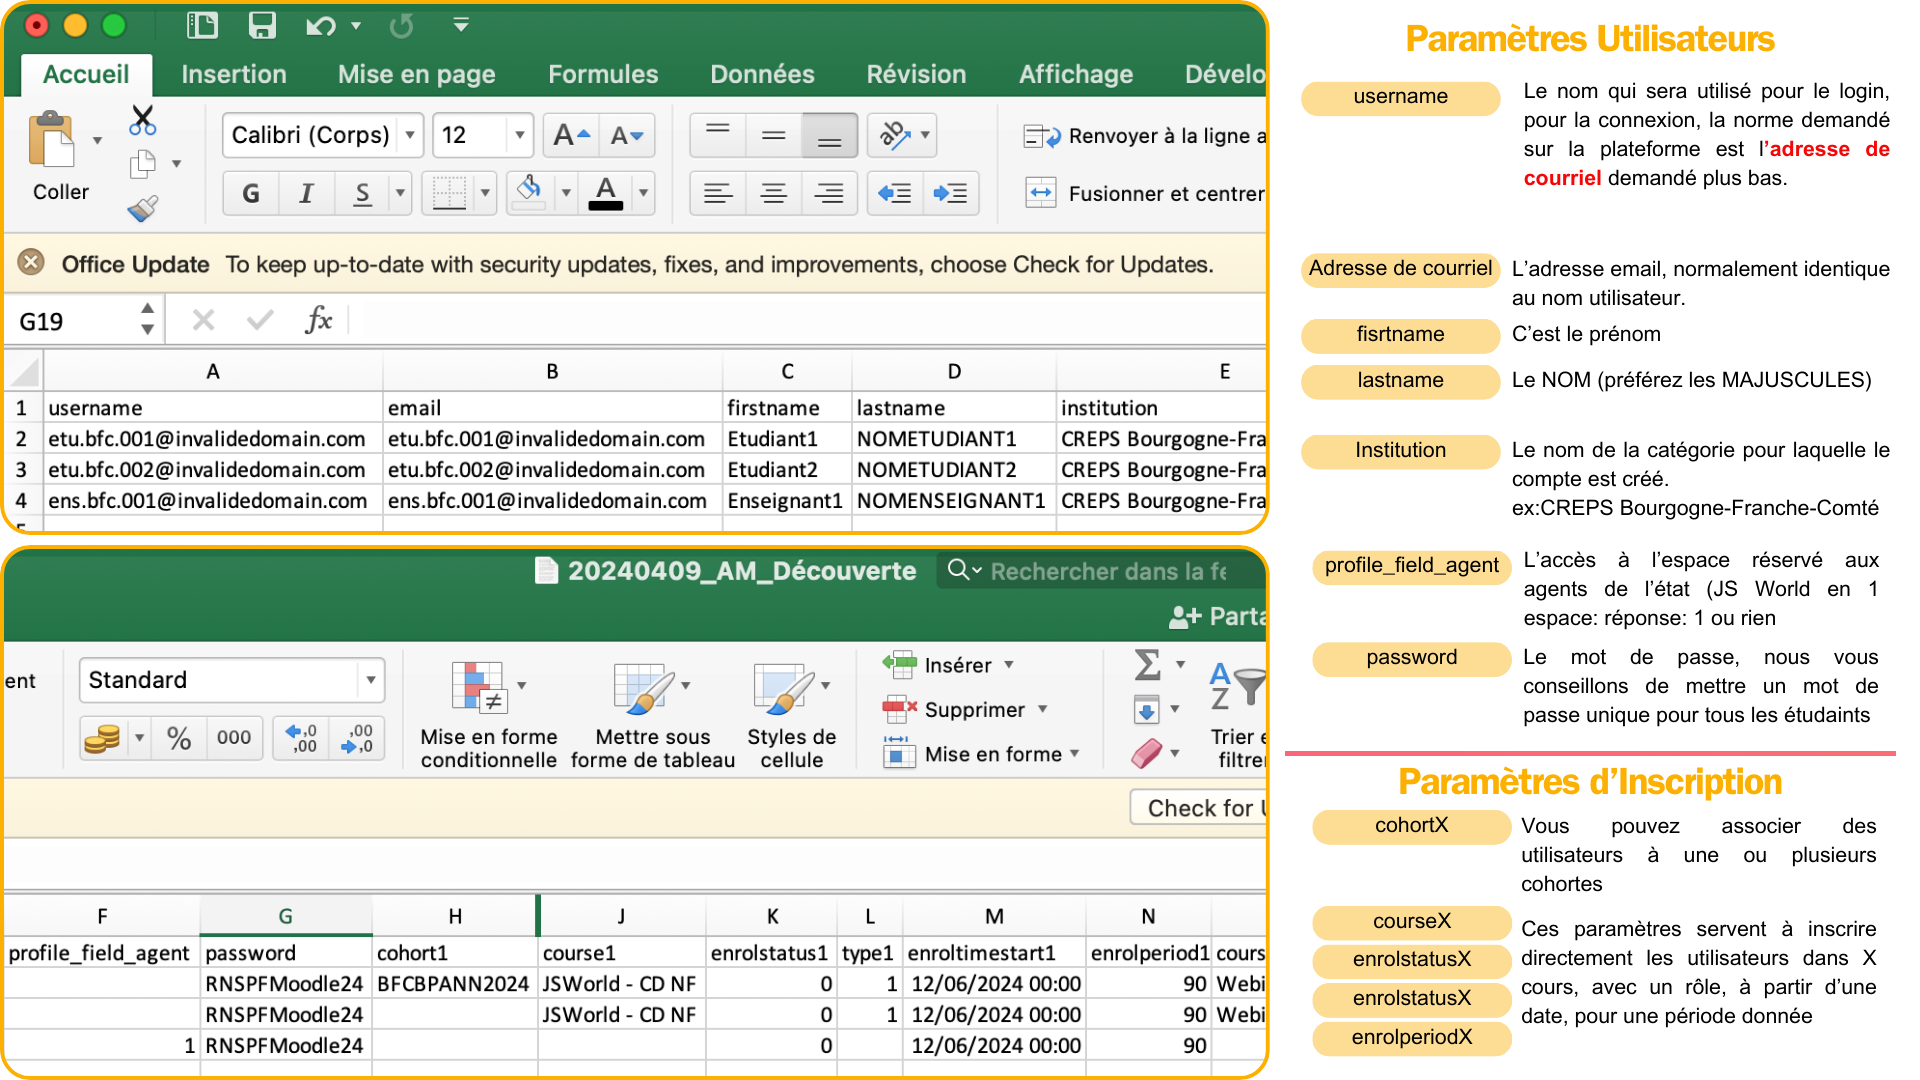Viewport: 1920px width, 1080px height.
Task: Click the select-all corner of sheet
Action: point(25,371)
